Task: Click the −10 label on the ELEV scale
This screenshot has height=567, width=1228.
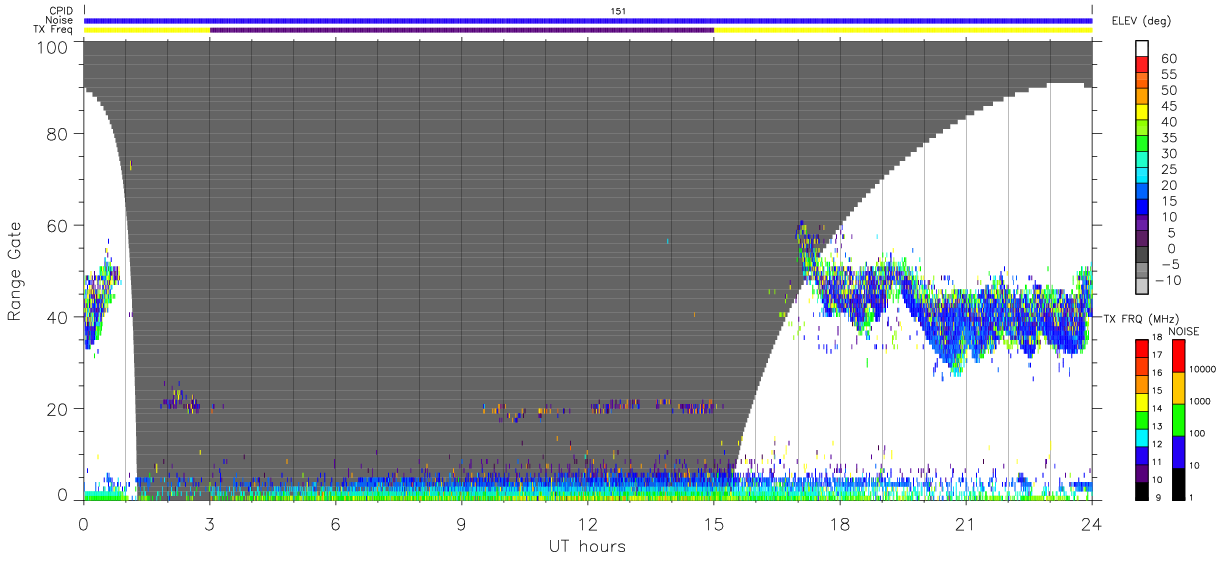Action: [x=1166, y=279]
